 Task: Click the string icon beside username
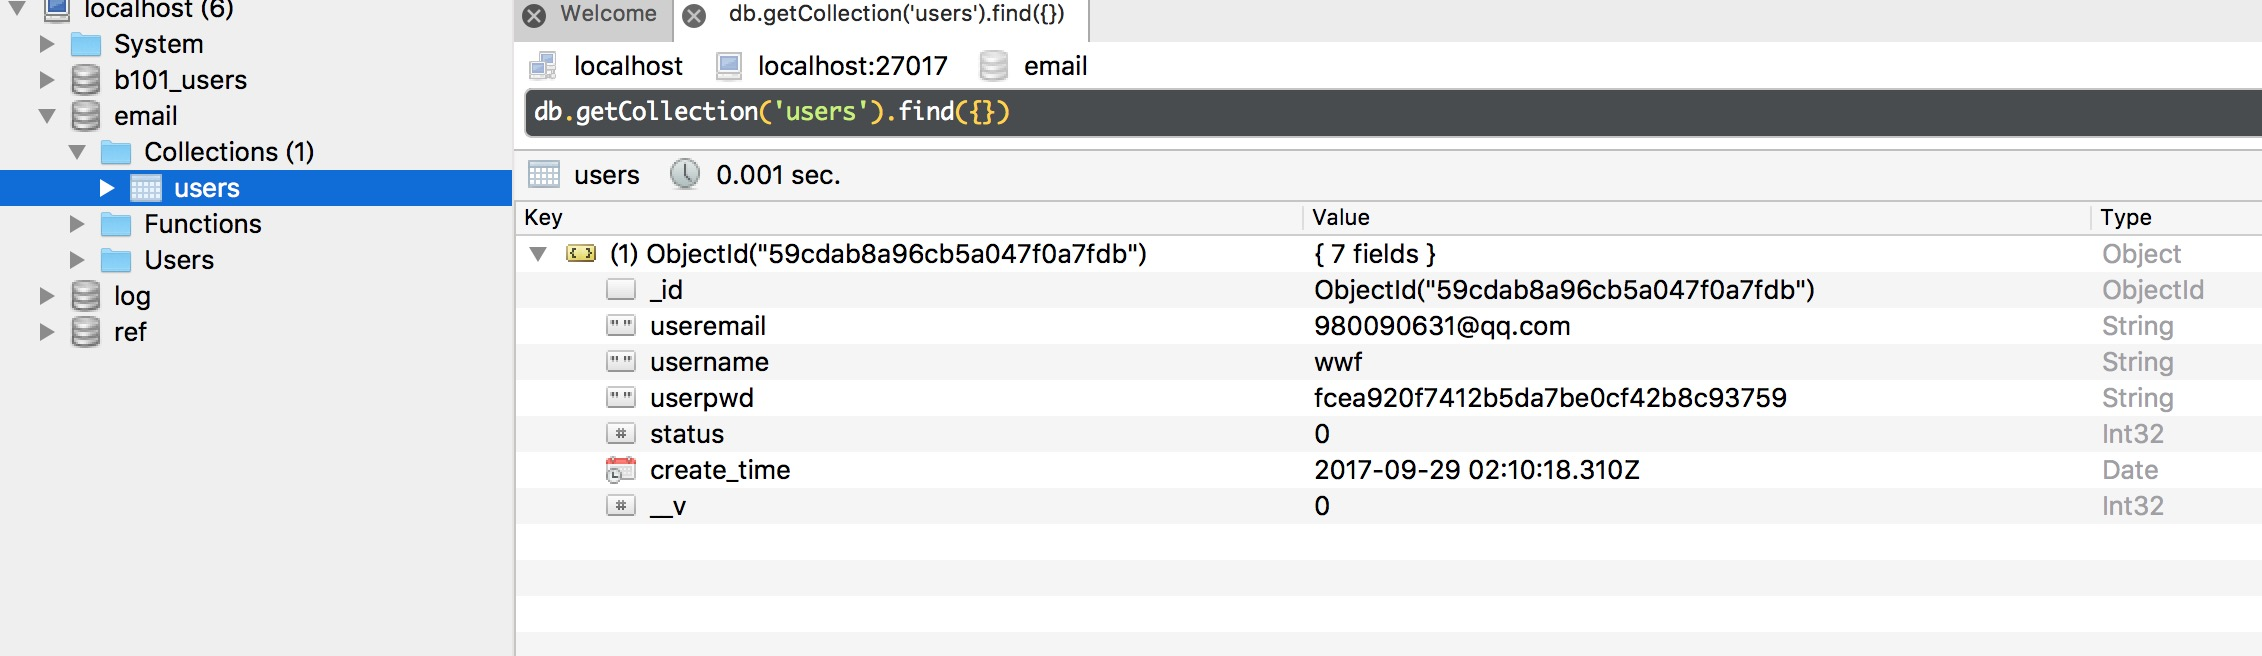click(621, 362)
